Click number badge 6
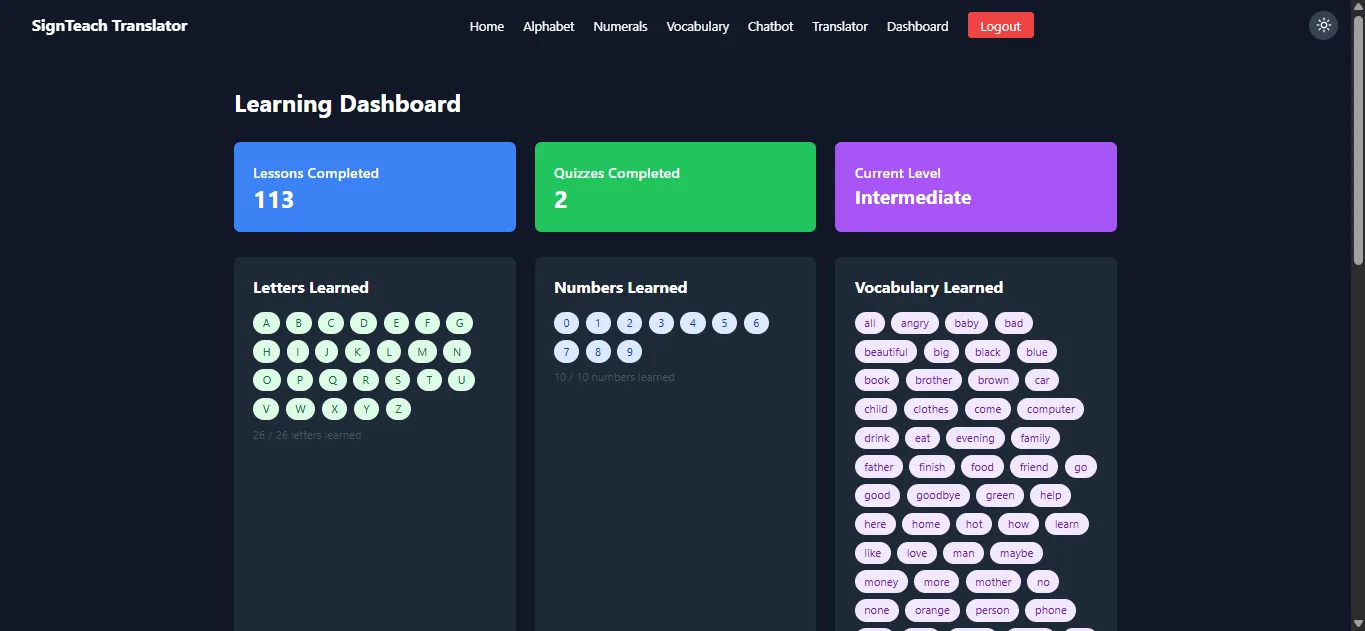1365x631 pixels. pyautogui.click(x=756, y=323)
